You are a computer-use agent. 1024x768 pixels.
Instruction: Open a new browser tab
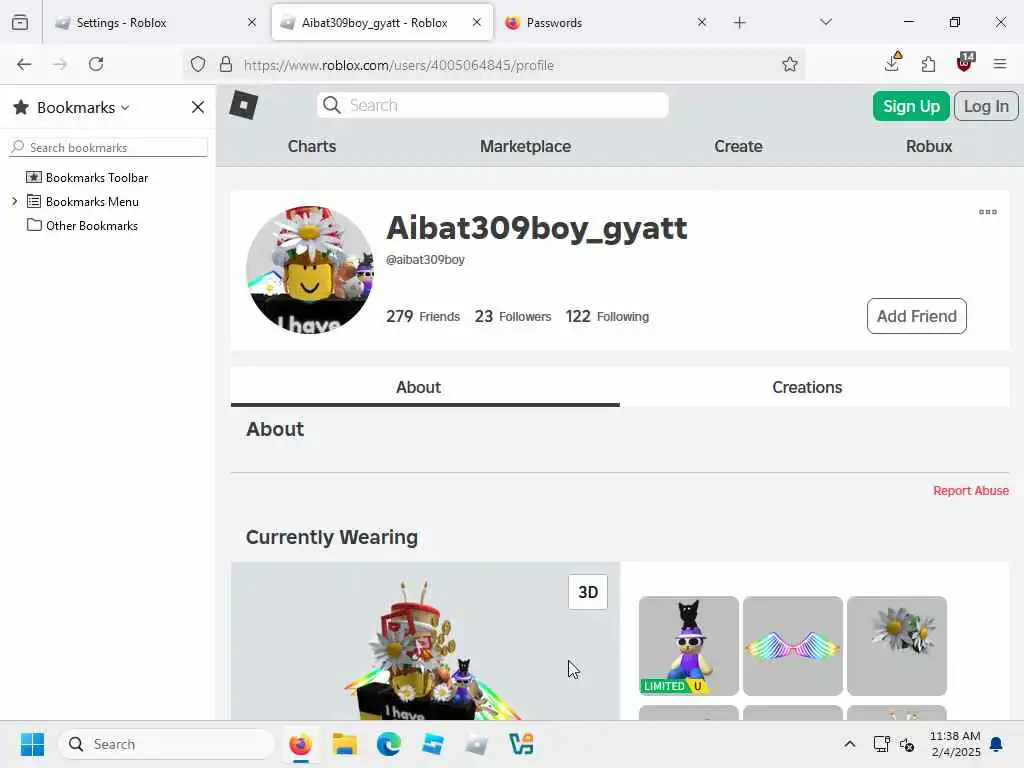click(x=739, y=23)
